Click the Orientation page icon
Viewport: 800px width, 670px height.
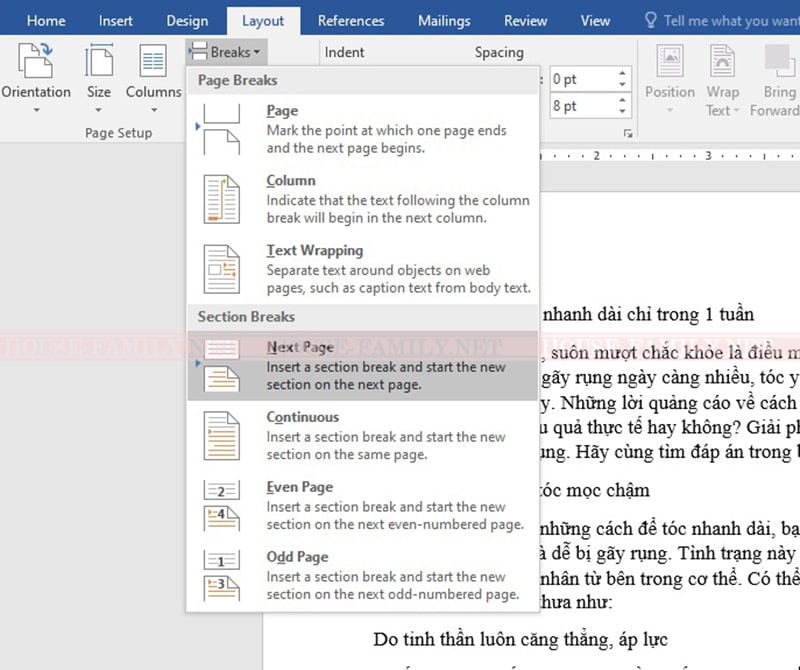coord(35,61)
